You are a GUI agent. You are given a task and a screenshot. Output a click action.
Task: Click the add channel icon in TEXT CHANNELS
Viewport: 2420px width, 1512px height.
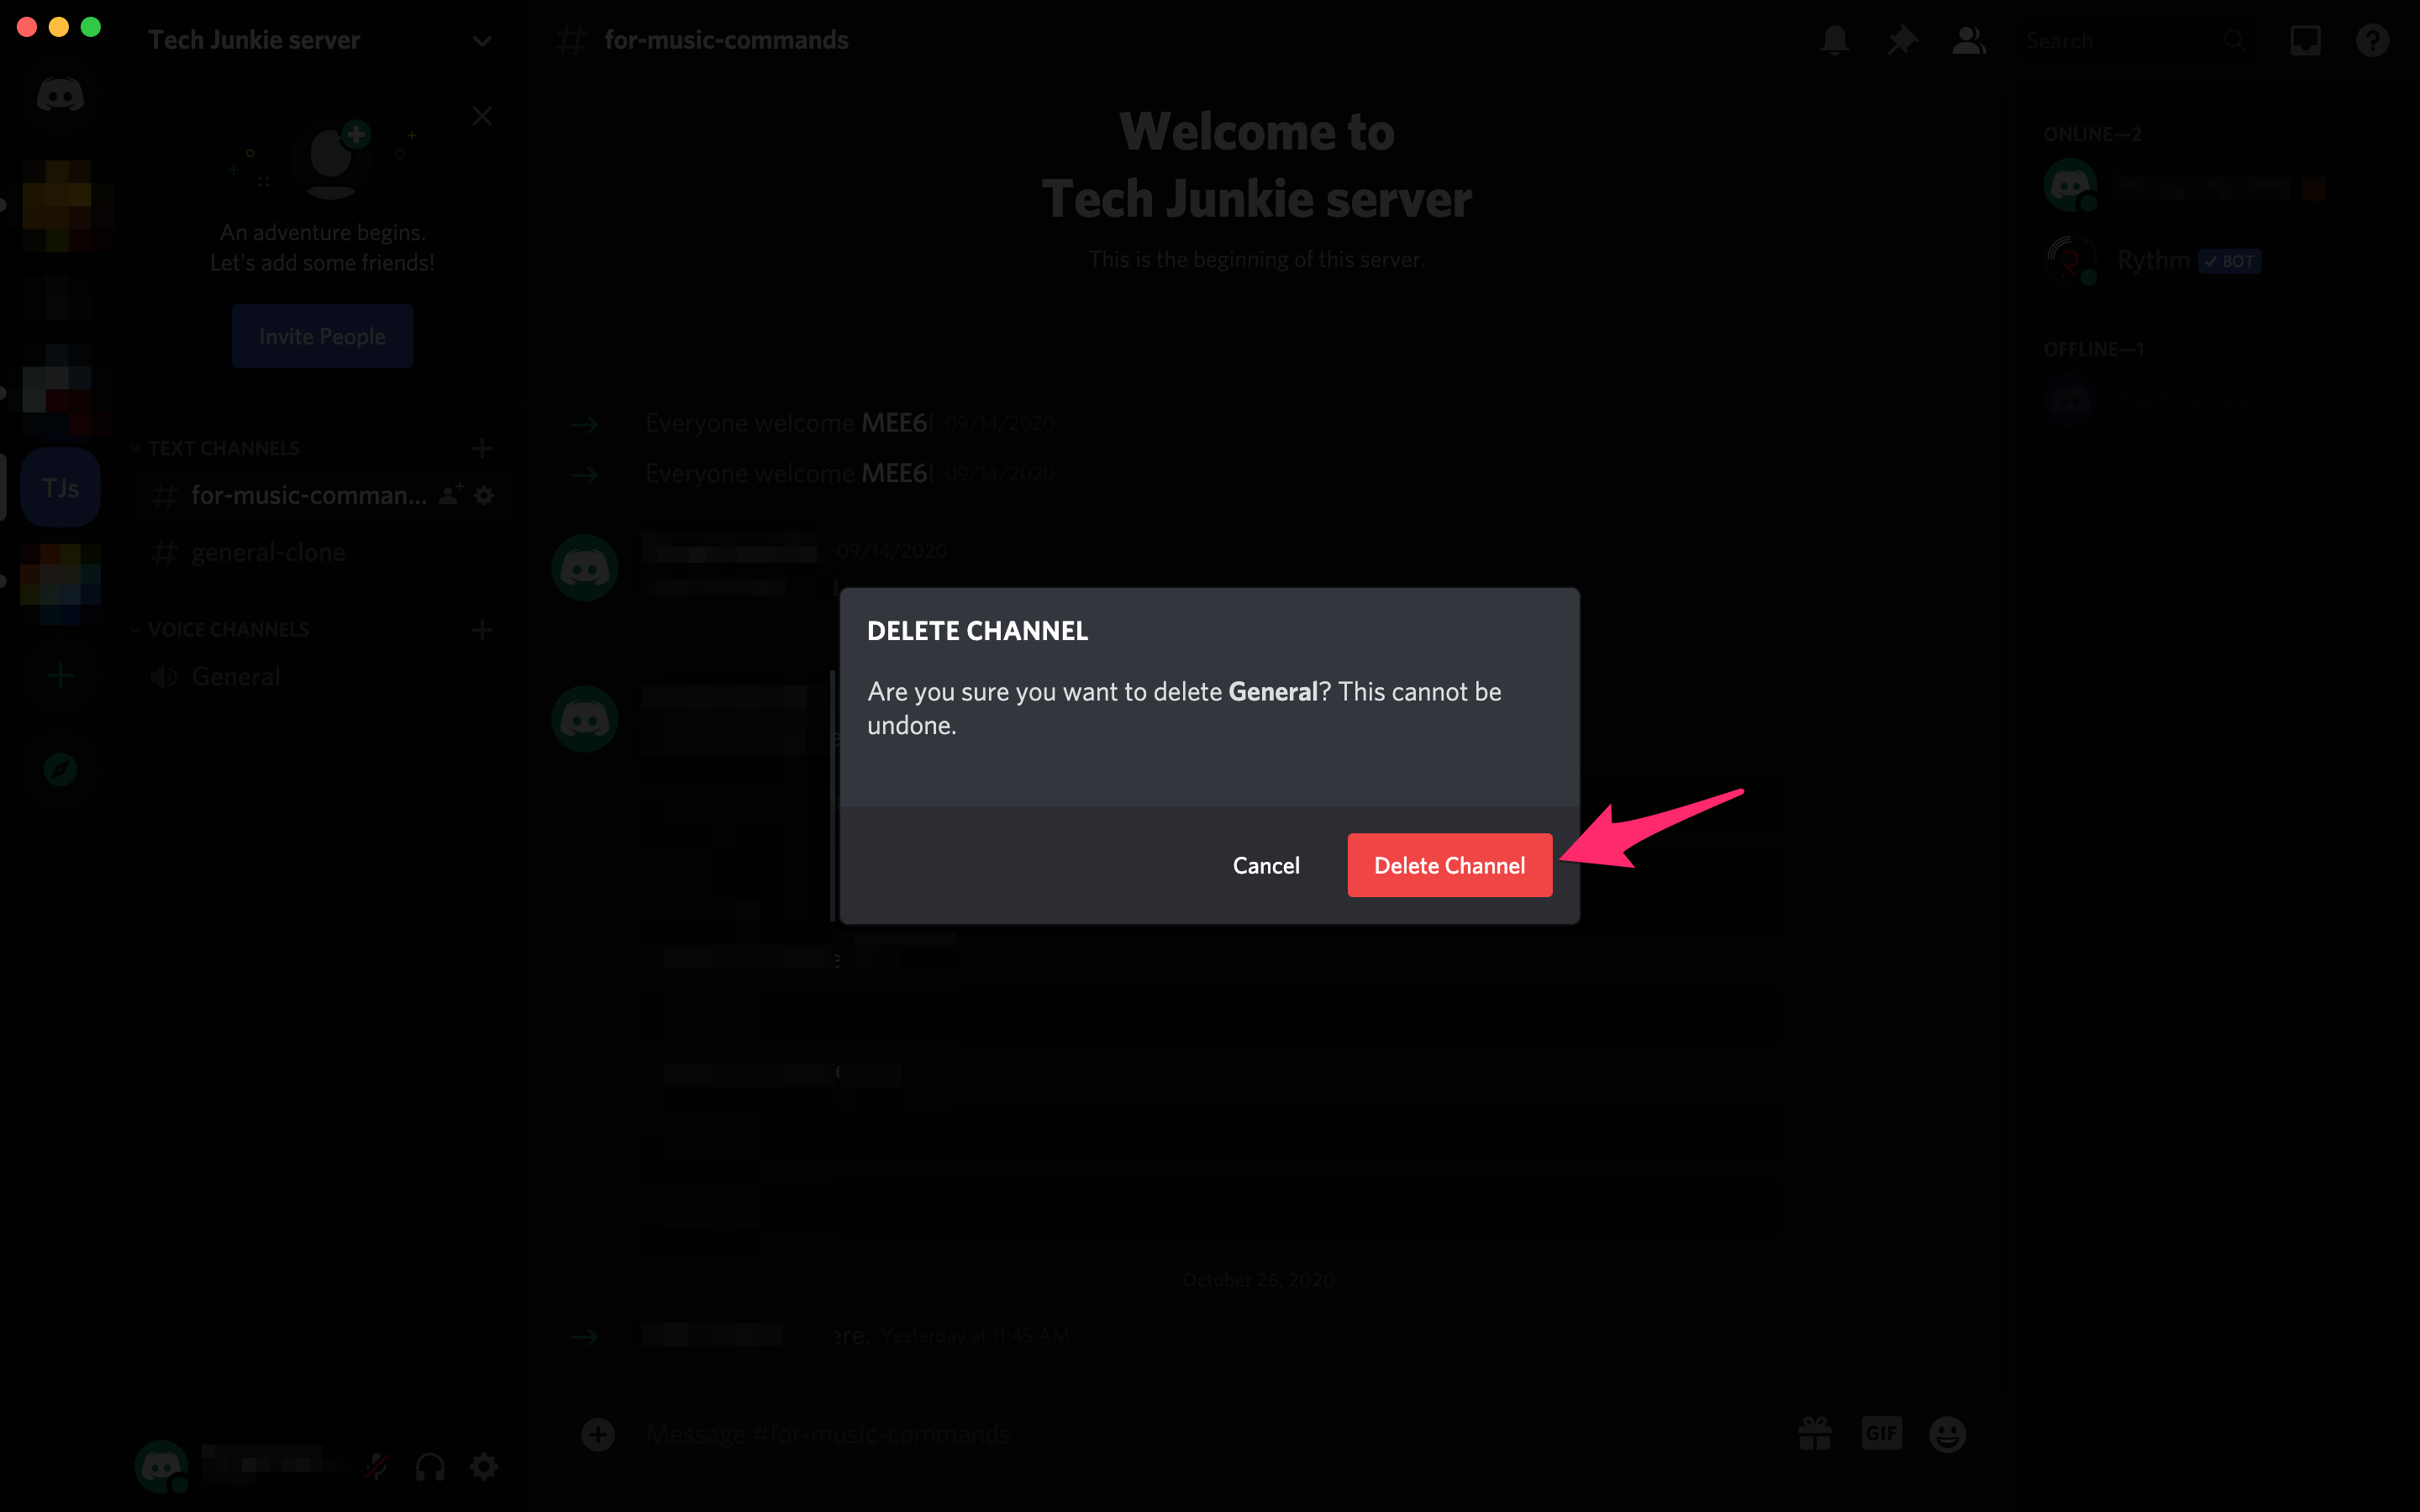click(481, 448)
